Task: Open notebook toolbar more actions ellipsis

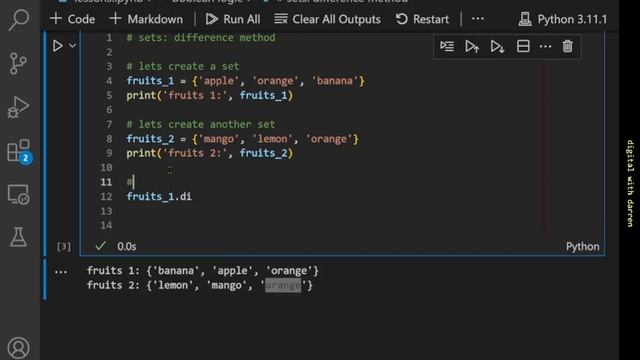Action: (x=478, y=19)
